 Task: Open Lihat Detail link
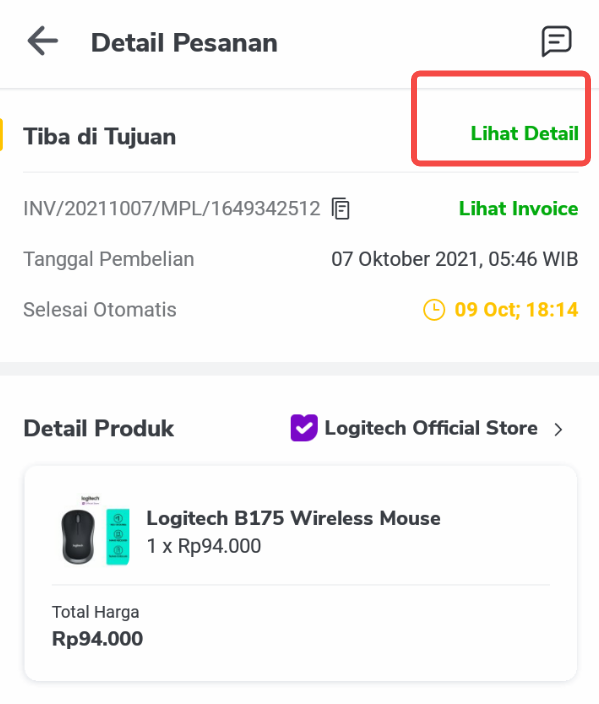click(x=524, y=133)
